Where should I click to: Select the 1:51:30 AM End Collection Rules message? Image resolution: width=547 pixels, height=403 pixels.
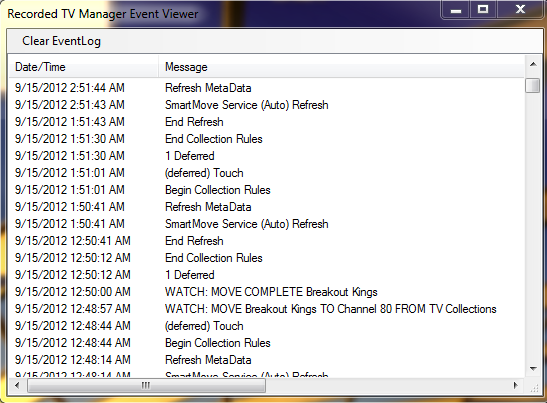(213, 139)
